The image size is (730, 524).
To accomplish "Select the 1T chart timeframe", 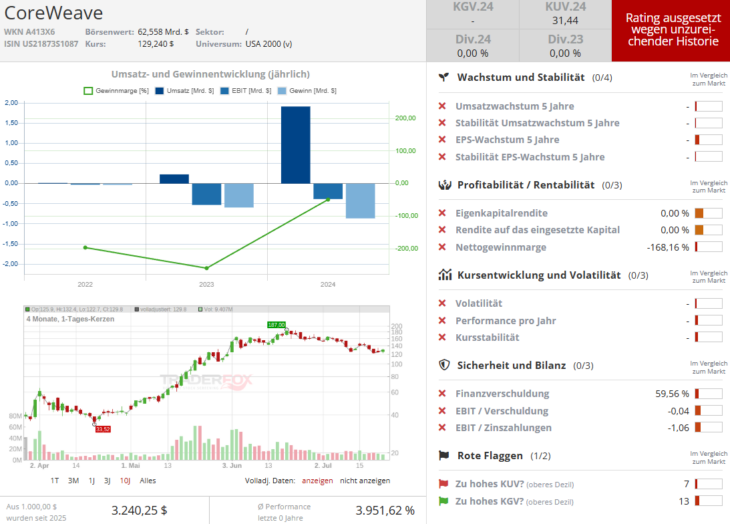I will point(54,481).
